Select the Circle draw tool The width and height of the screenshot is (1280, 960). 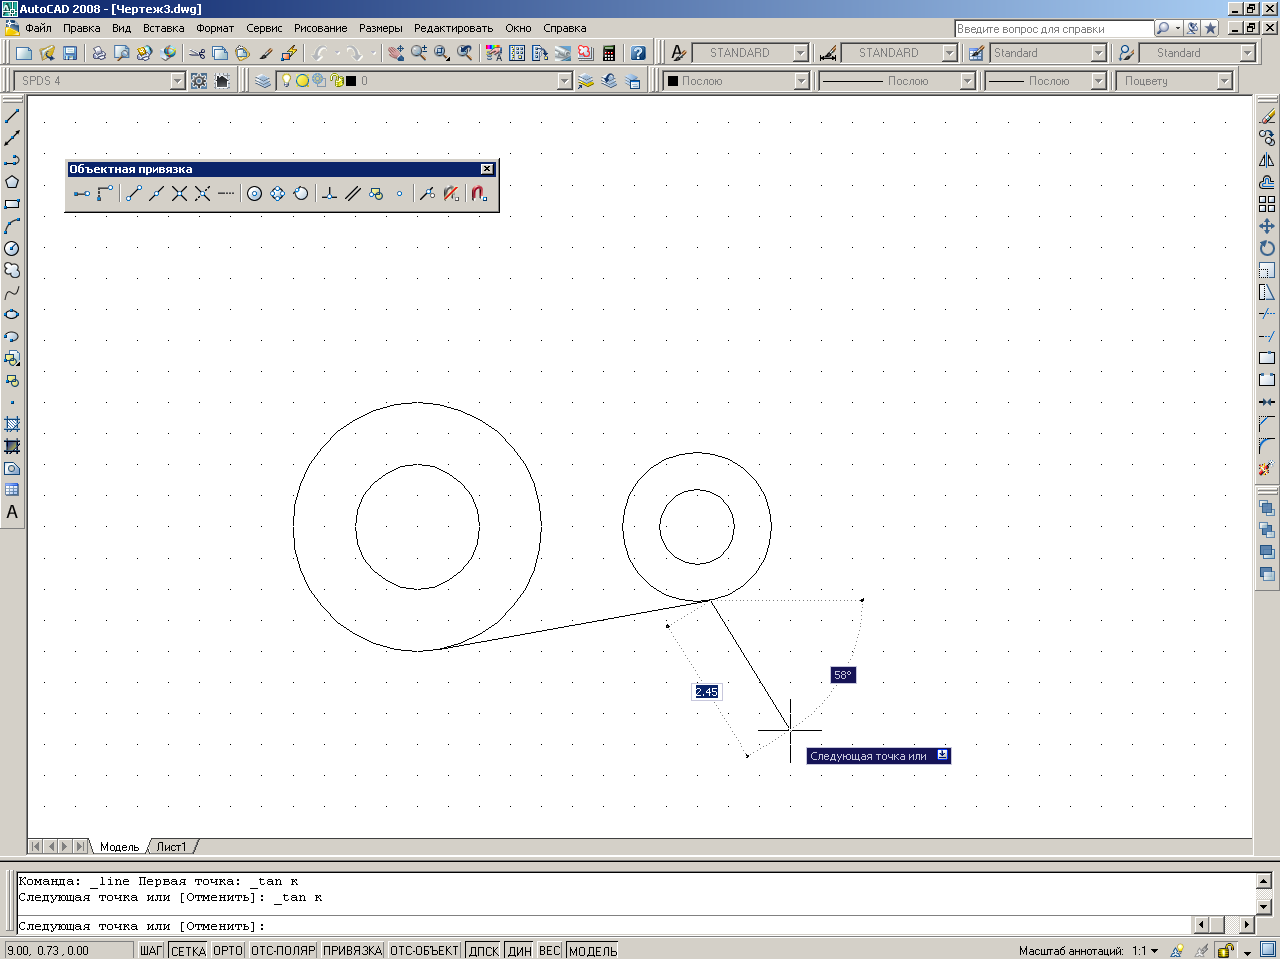pyautogui.click(x=12, y=248)
